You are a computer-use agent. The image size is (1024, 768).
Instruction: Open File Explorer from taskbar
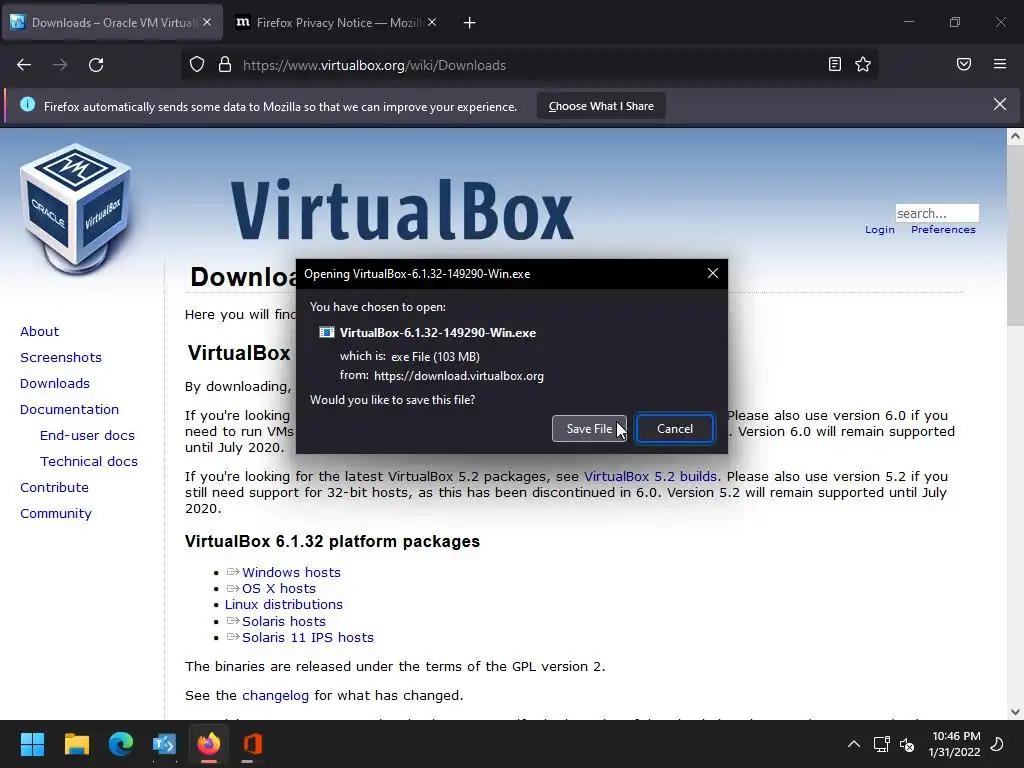click(77, 744)
